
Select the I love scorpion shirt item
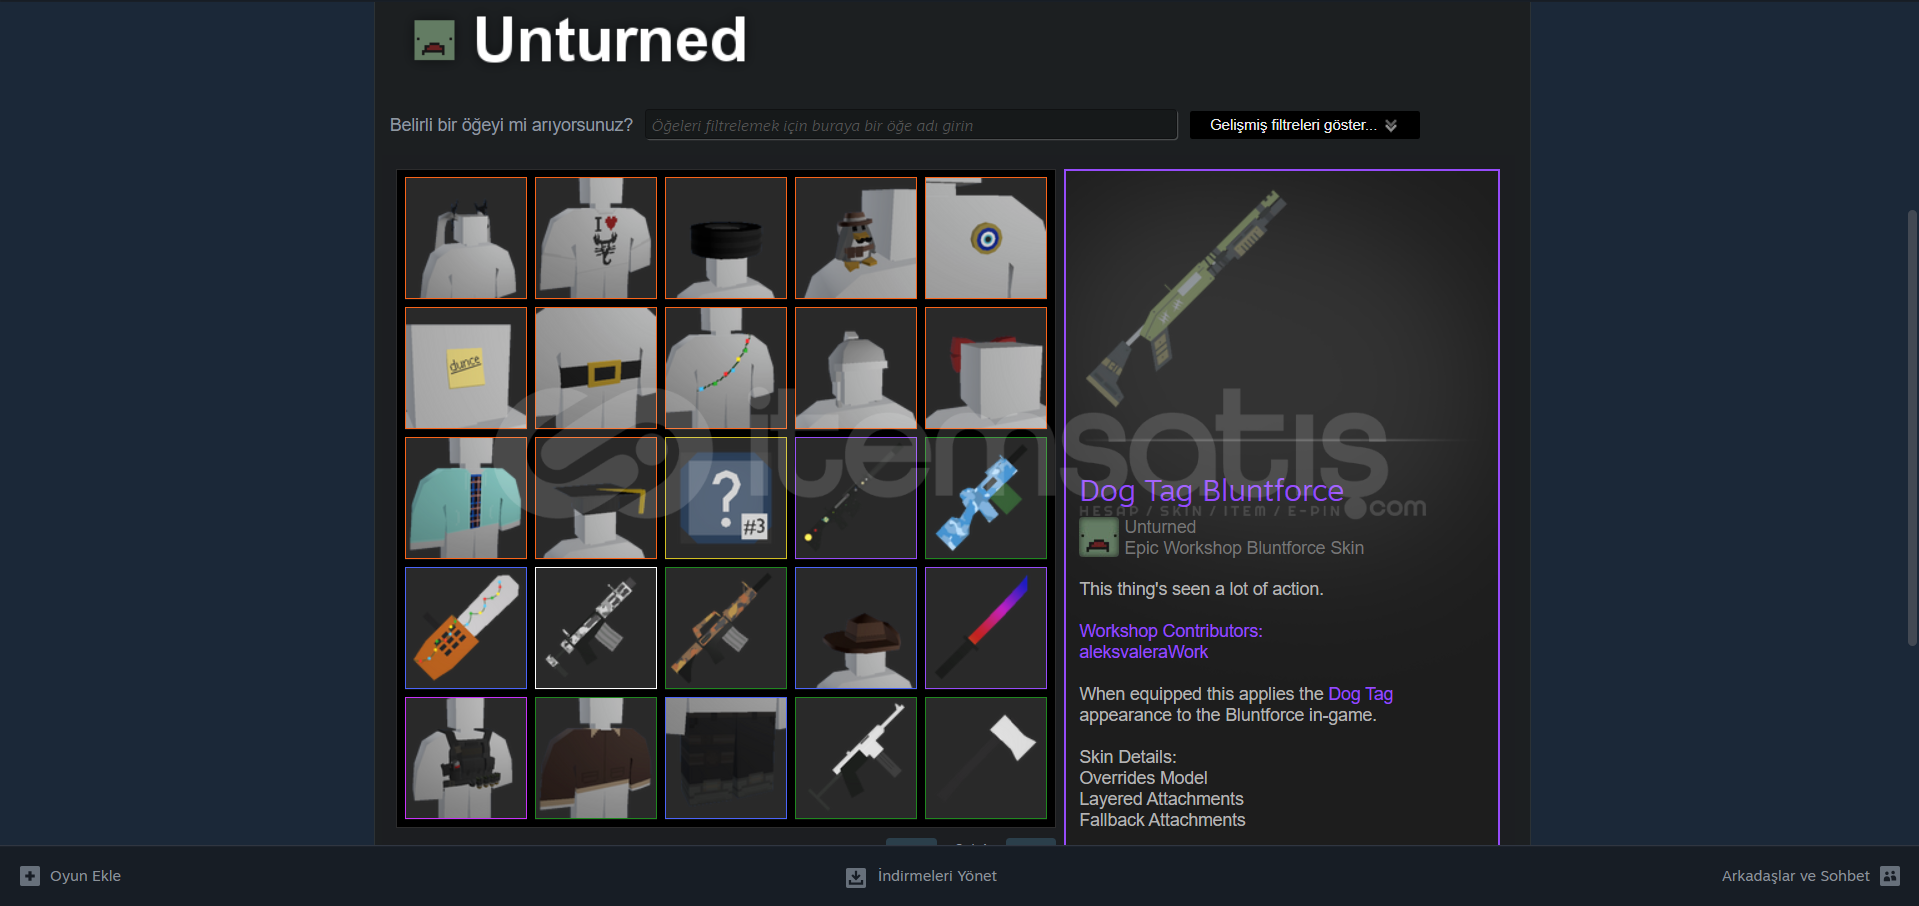coord(596,238)
